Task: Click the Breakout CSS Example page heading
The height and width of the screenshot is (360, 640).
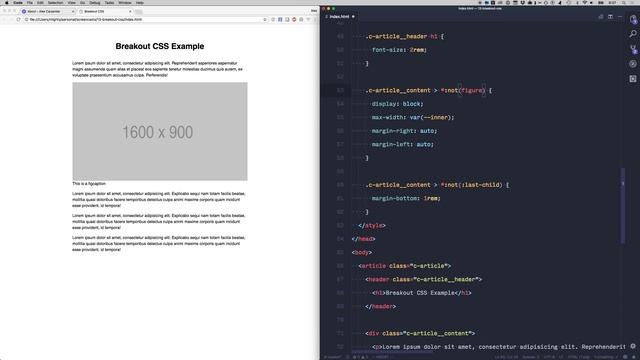Action: point(160,46)
